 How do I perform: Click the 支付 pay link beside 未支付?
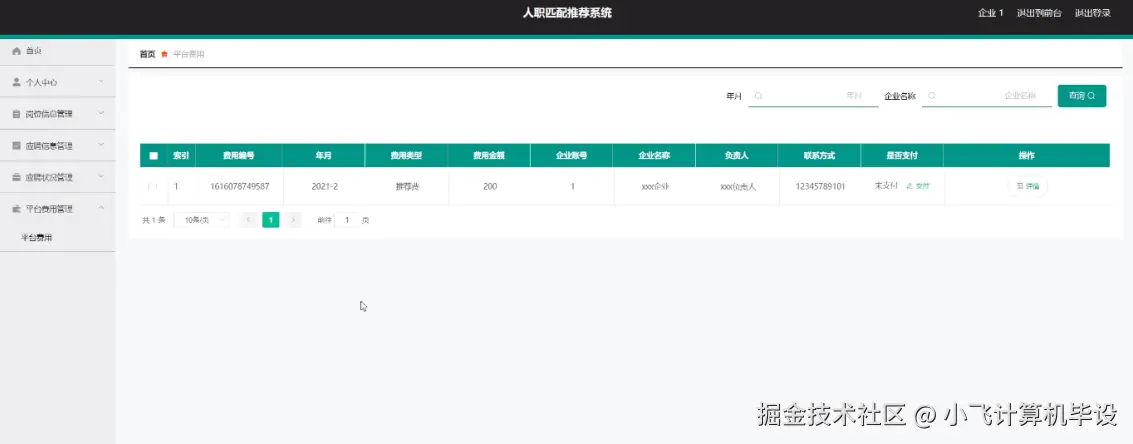point(918,186)
